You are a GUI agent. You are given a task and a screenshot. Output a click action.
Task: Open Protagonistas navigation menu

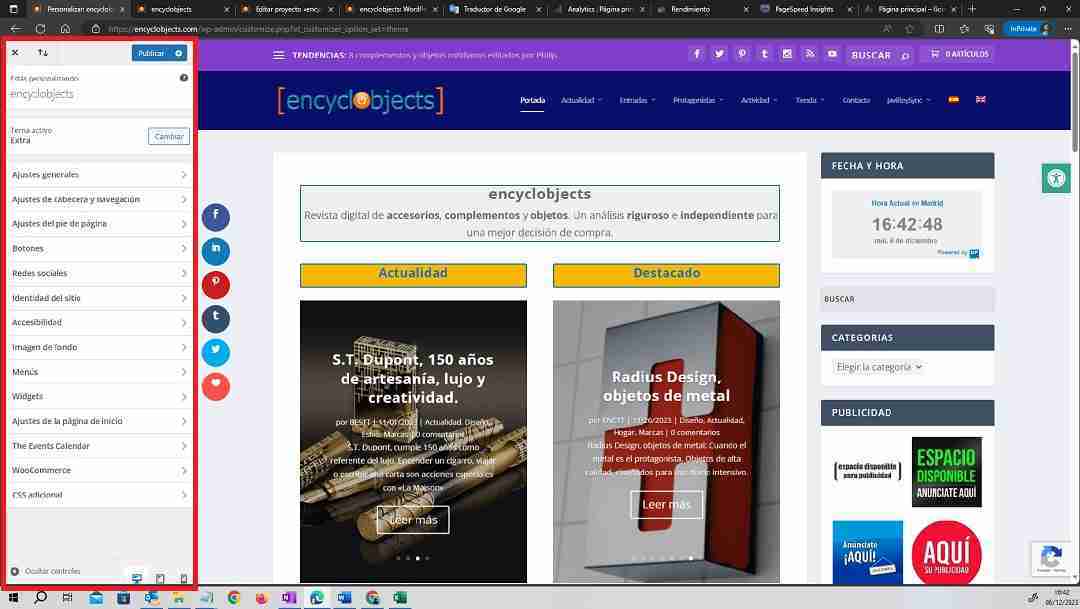[698, 101]
